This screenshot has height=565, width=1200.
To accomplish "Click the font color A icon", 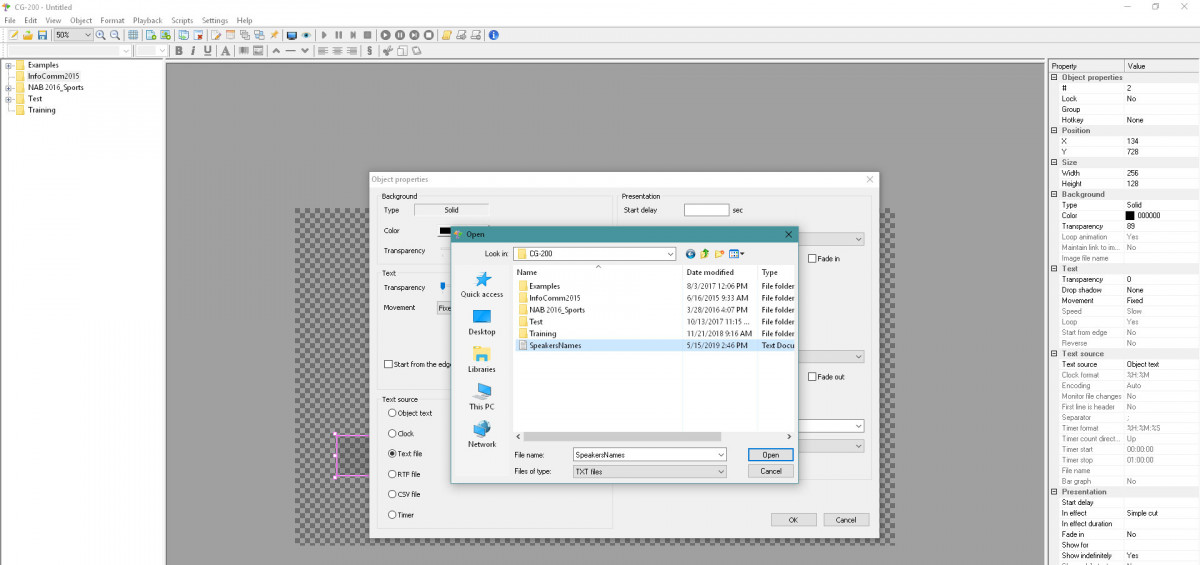I will (x=225, y=51).
